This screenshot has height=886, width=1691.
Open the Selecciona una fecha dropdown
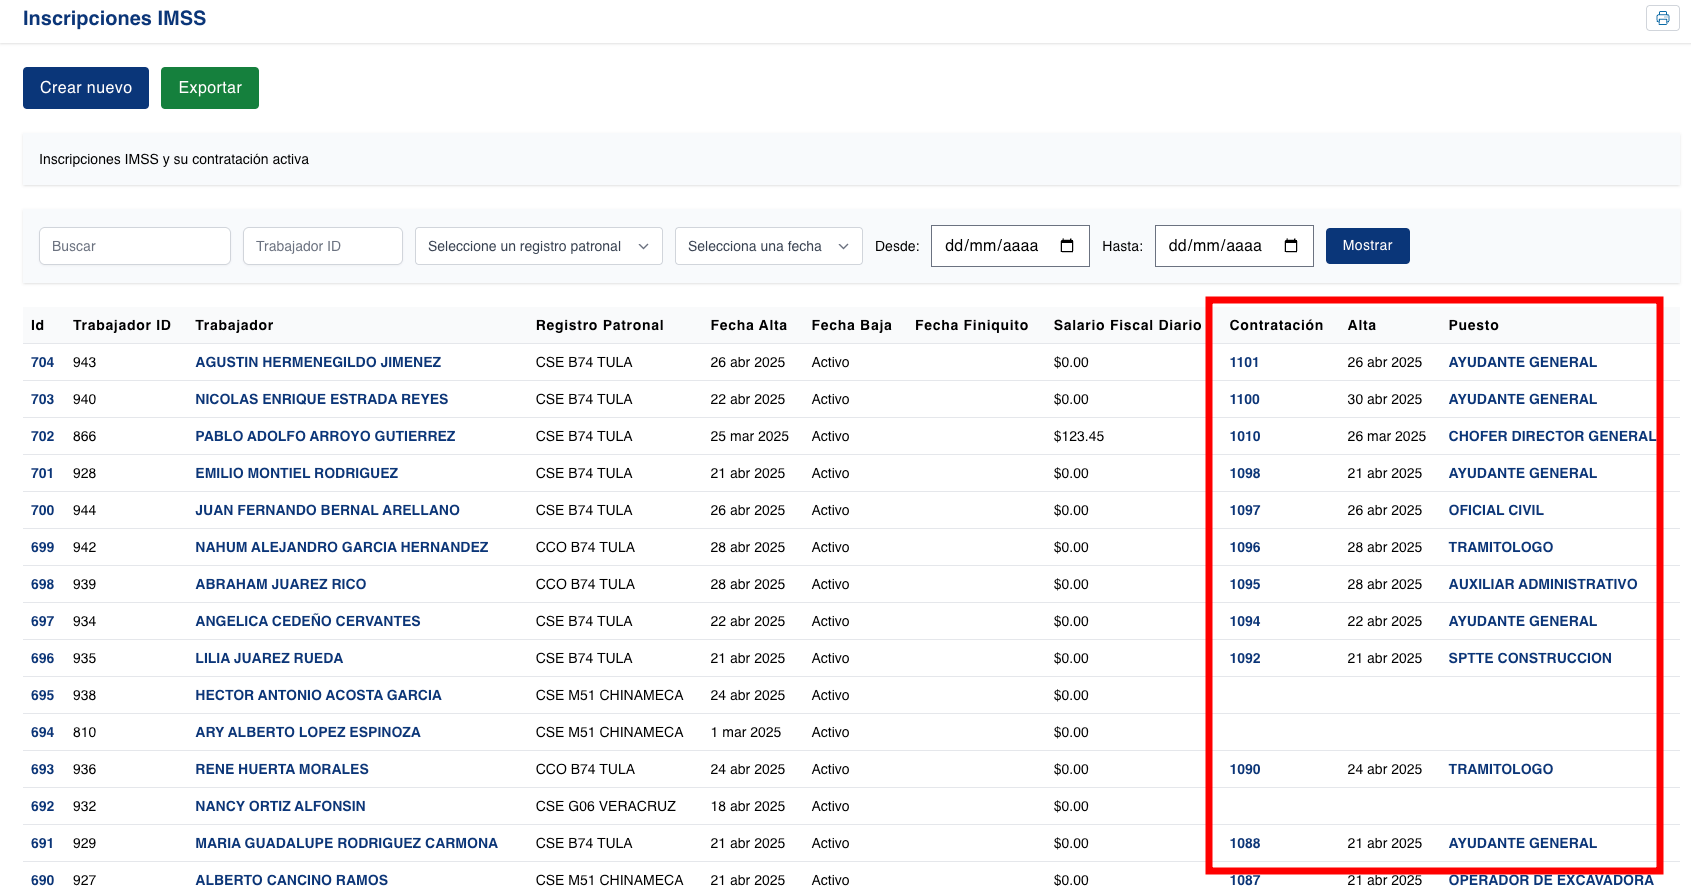768,246
